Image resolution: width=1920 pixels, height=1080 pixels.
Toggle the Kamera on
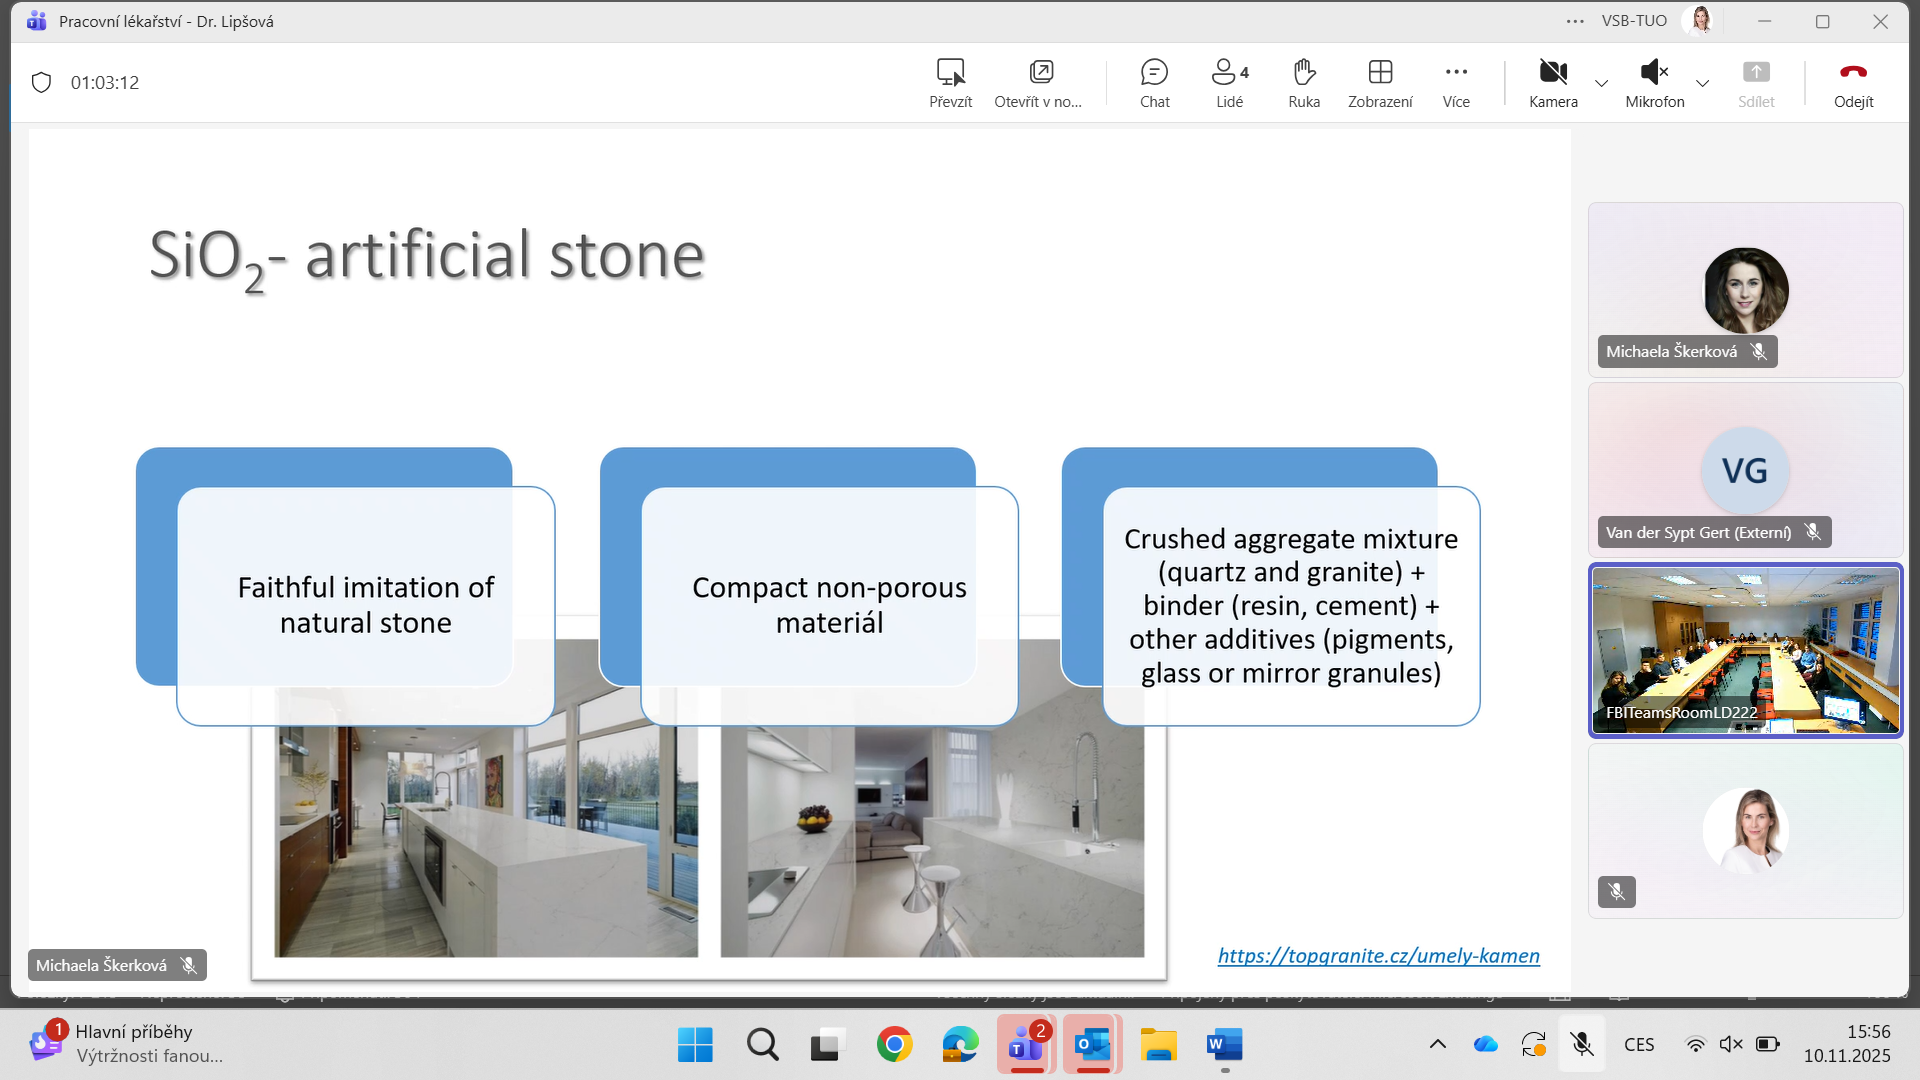(1553, 82)
